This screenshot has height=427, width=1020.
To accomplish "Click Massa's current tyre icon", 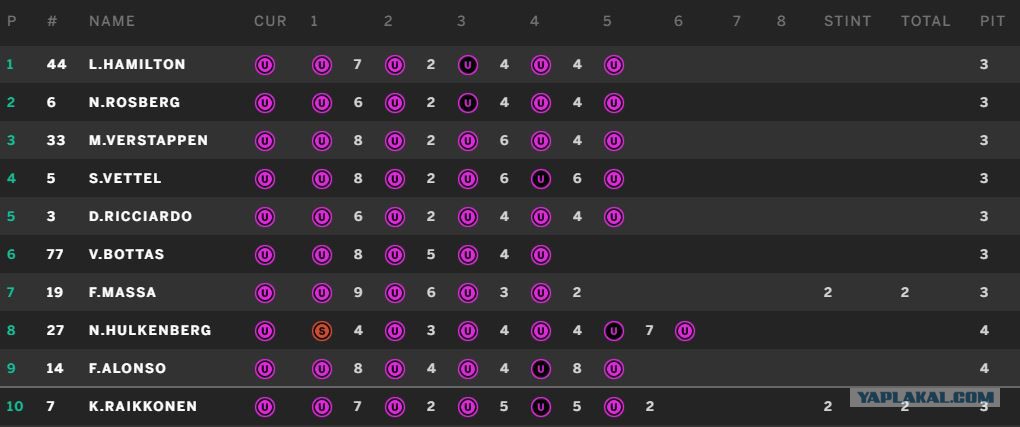I will pos(265,293).
